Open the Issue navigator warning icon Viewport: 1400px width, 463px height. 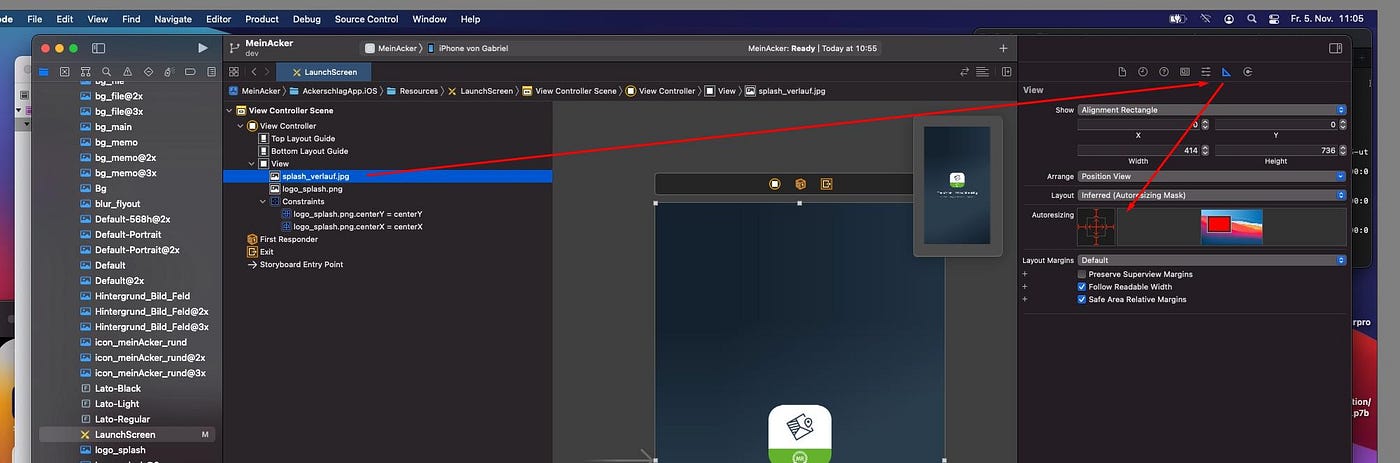pyautogui.click(x=128, y=72)
